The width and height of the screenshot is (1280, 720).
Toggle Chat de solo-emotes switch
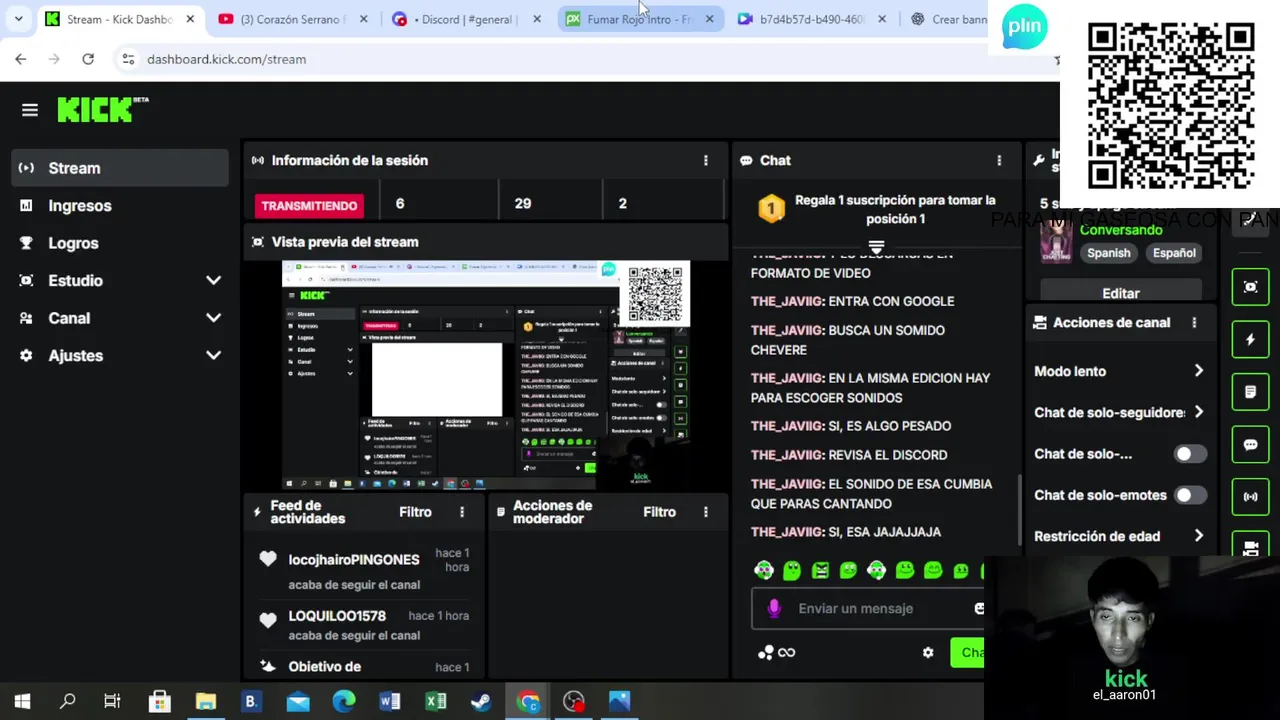click(1189, 495)
